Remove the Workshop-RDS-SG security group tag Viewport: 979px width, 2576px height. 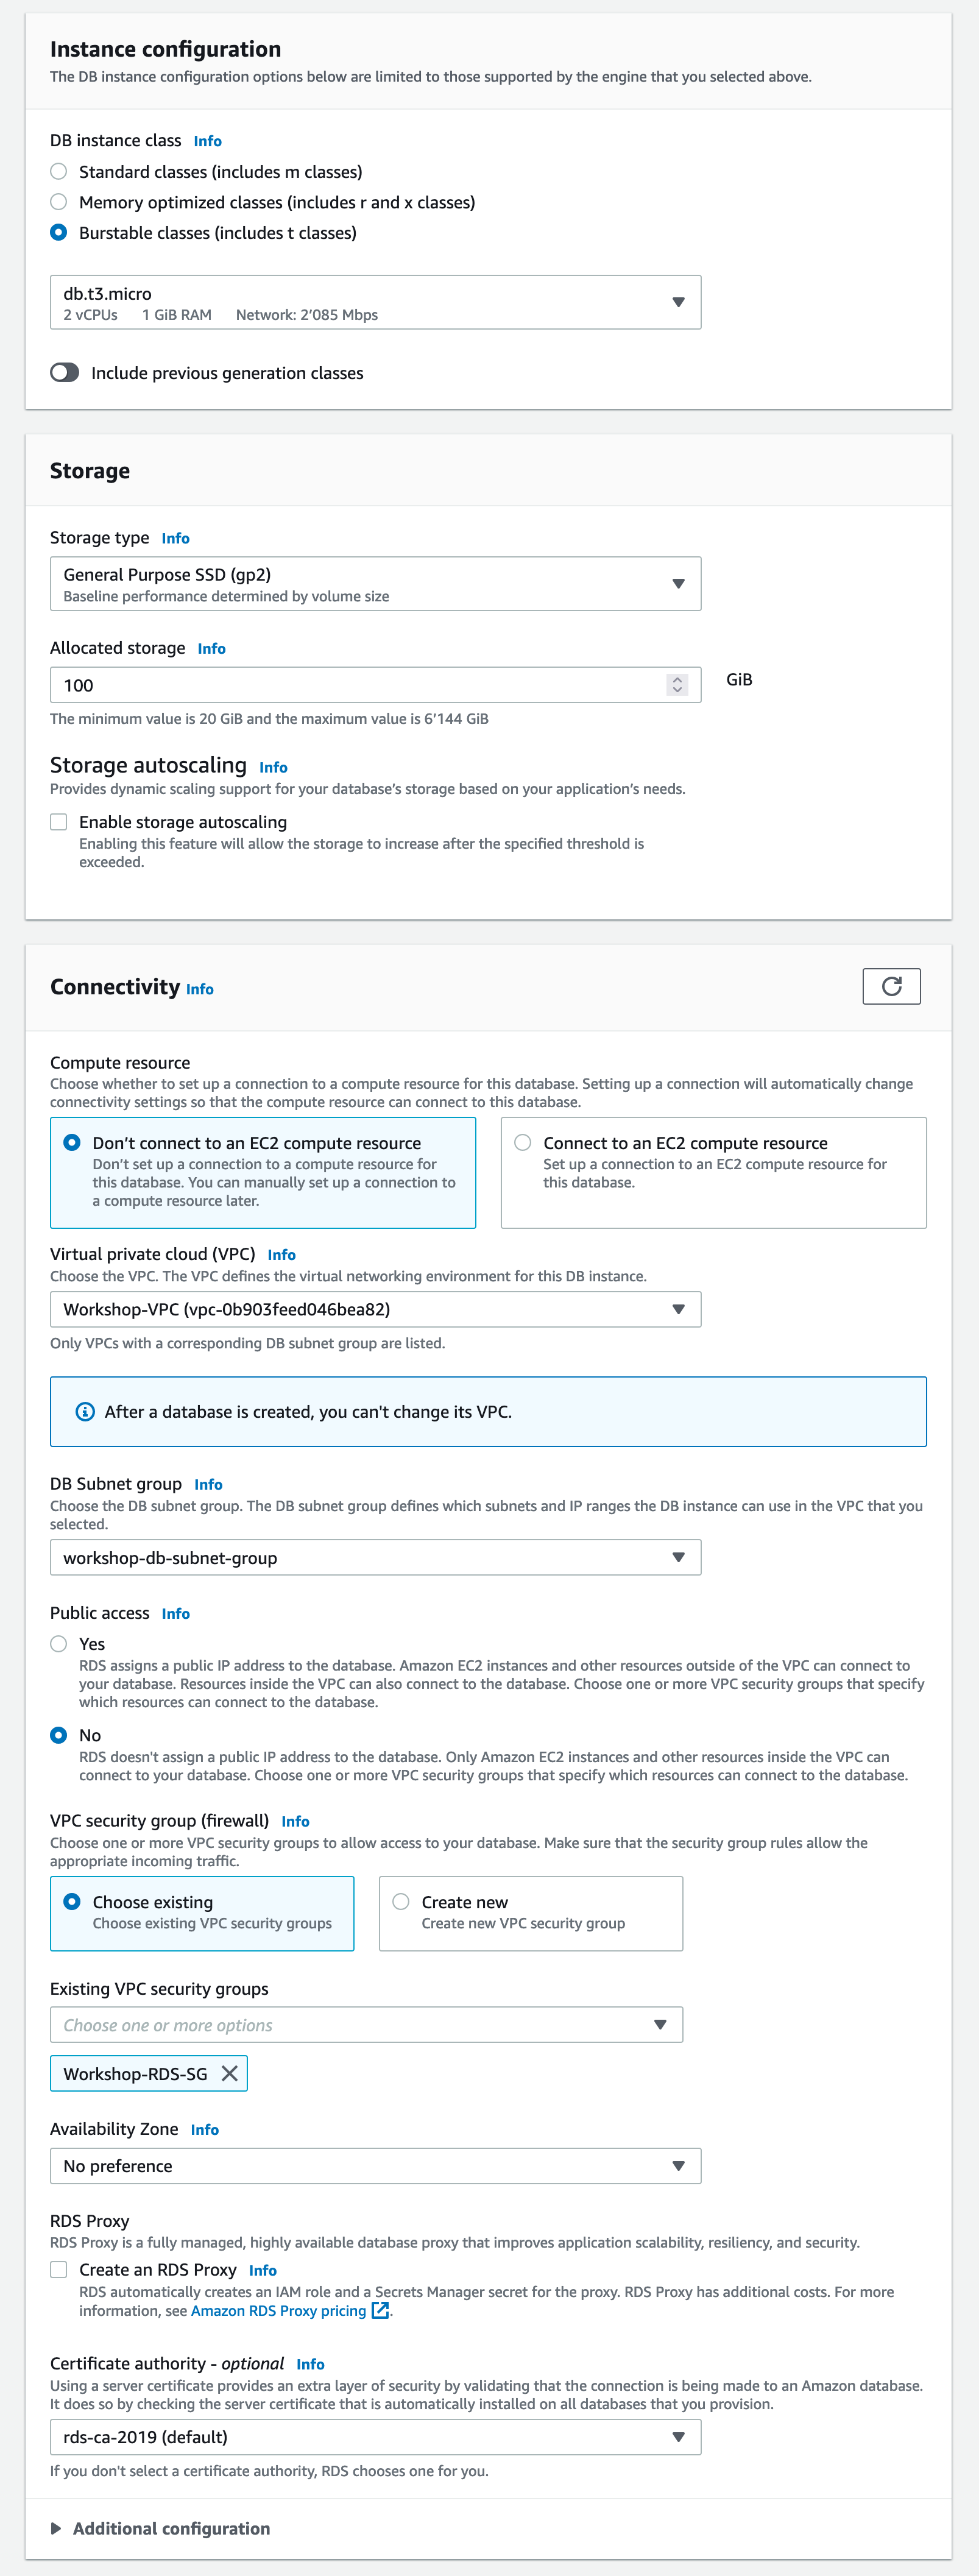229,2073
